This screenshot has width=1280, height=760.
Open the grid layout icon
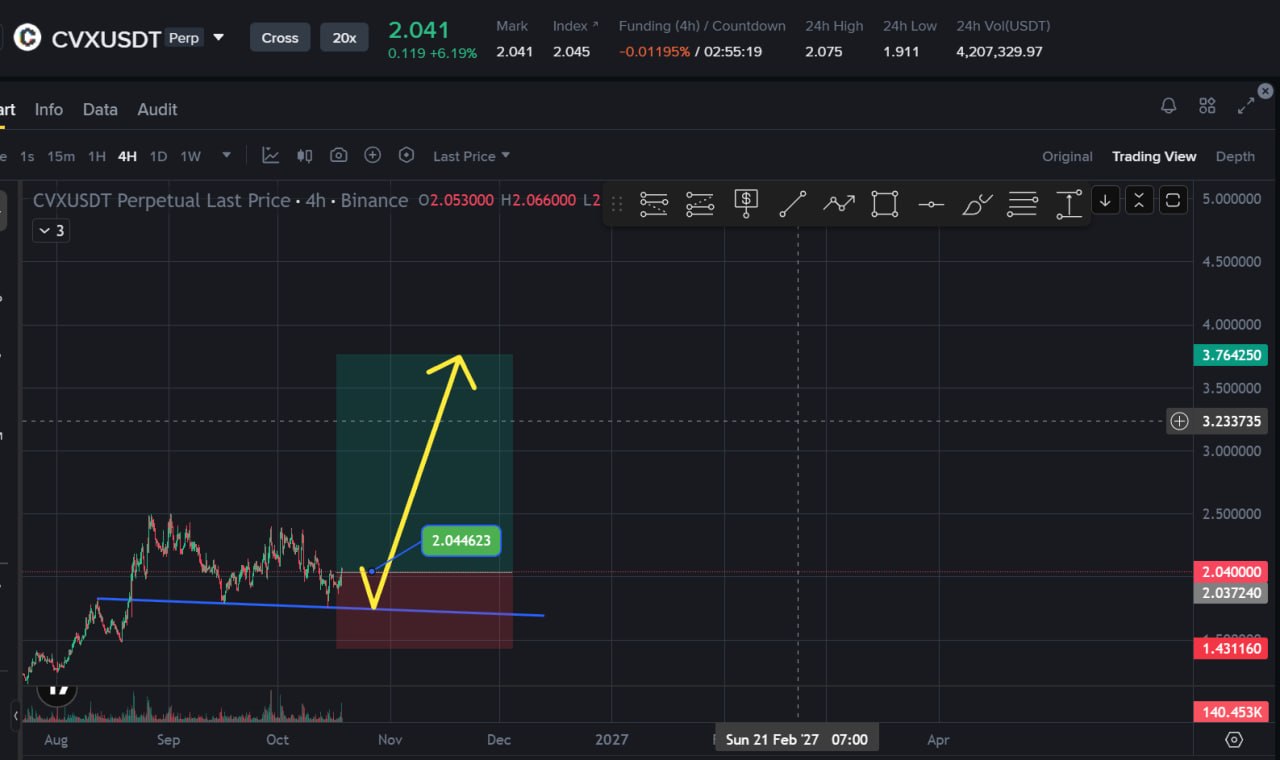(x=1207, y=105)
